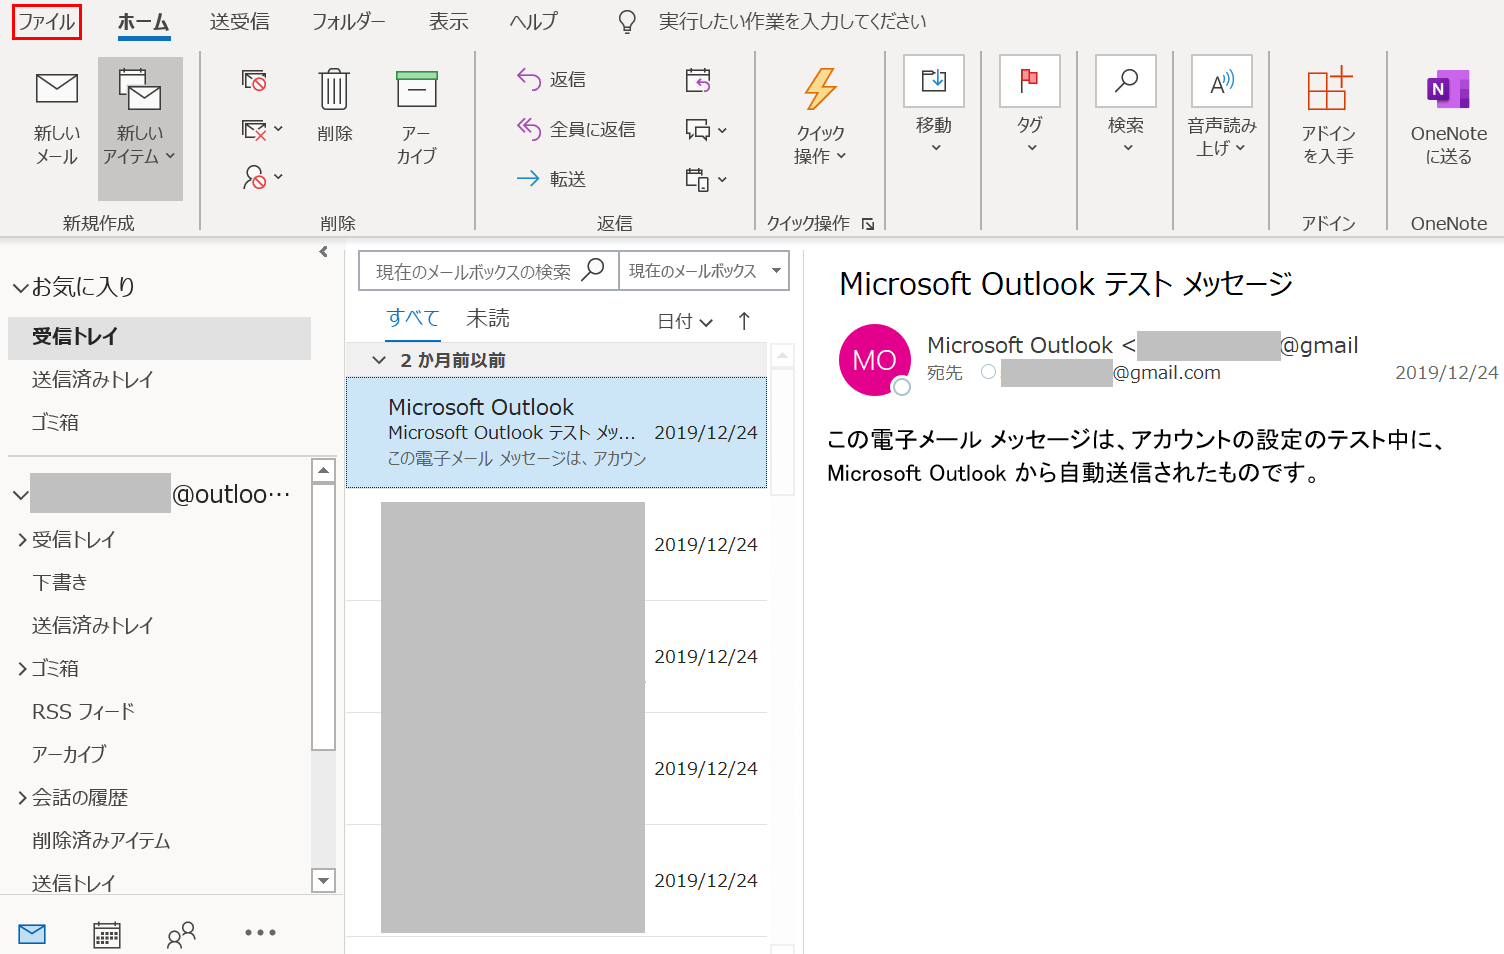Send to OneNote icon
Image resolution: width=1504 pixels, height=954 pixels.
point(1448,90)
